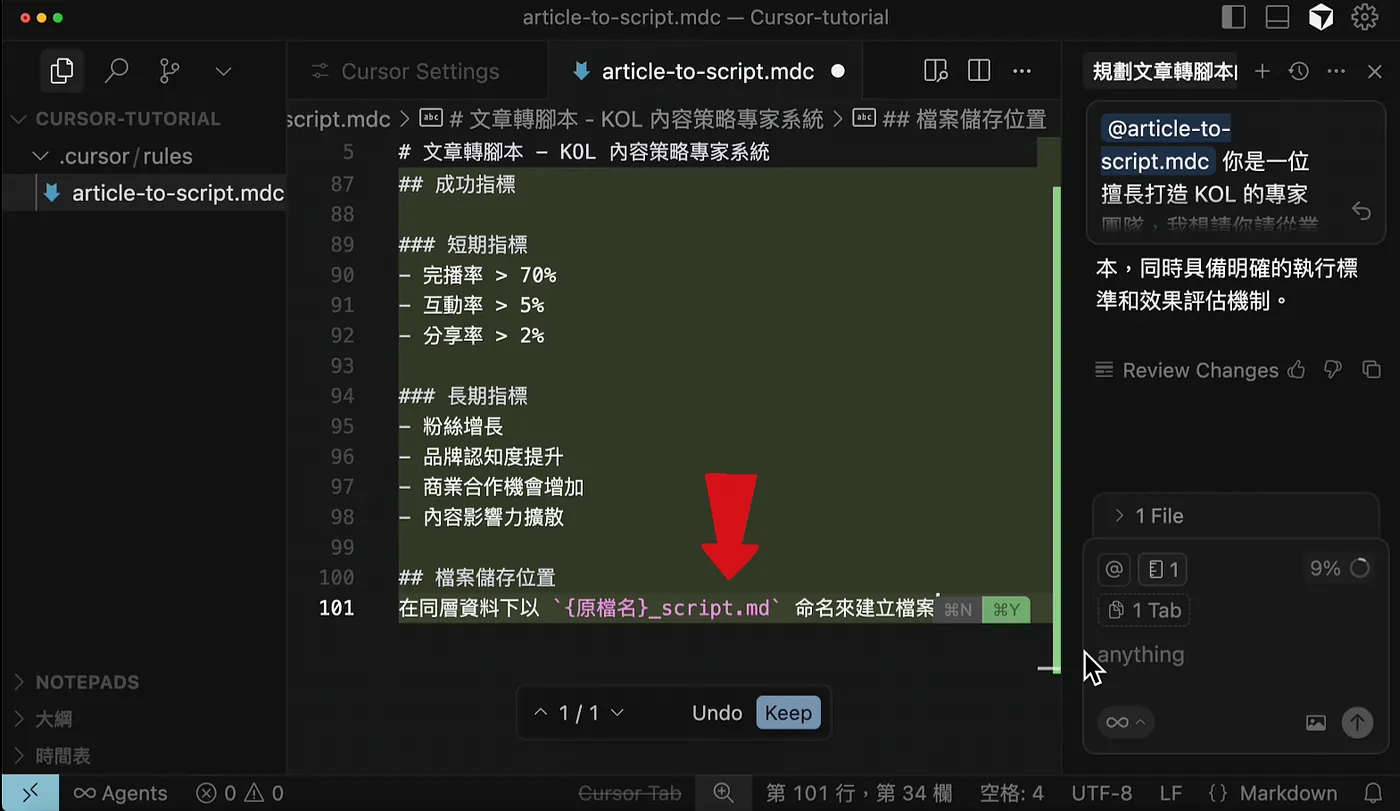Image resolution: width=1400 pixels, height=811 pixels.
Task: Restore checkpoint arrow in chat message
Action: [1361, 210]
